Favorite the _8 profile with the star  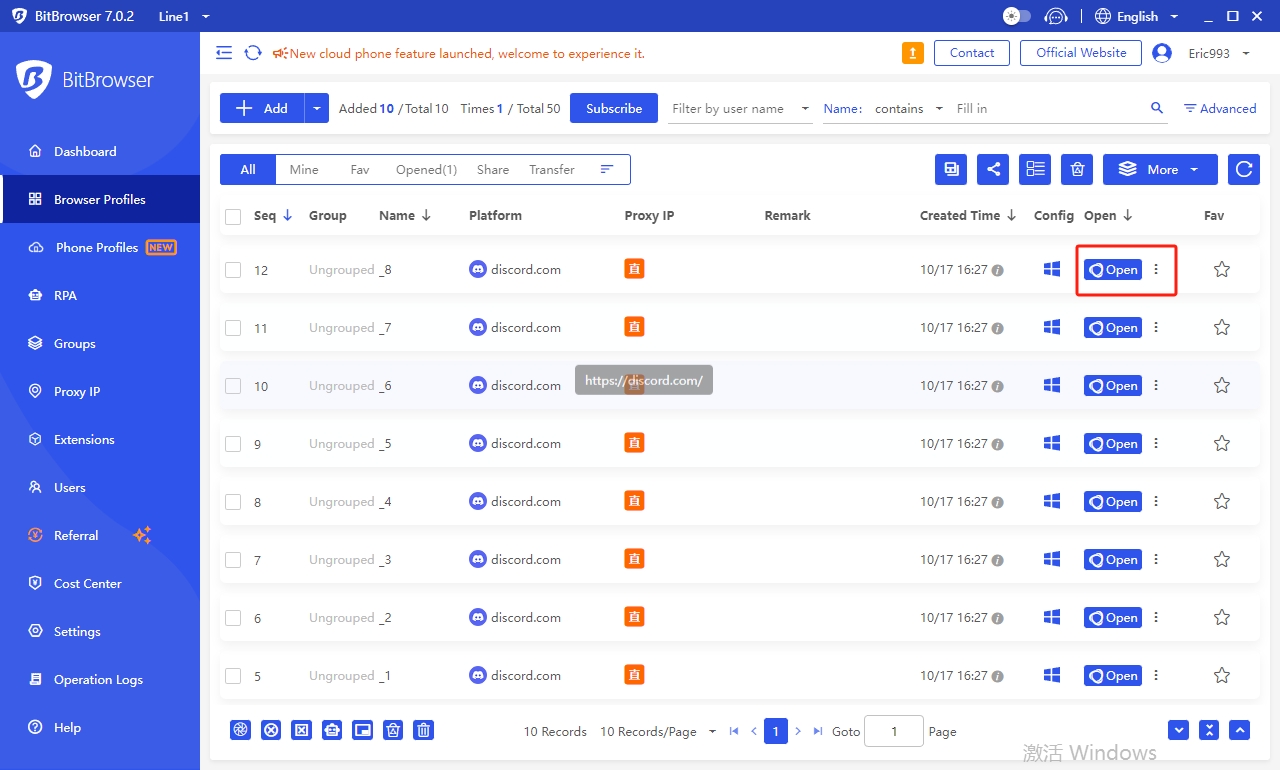(1221, 269)
